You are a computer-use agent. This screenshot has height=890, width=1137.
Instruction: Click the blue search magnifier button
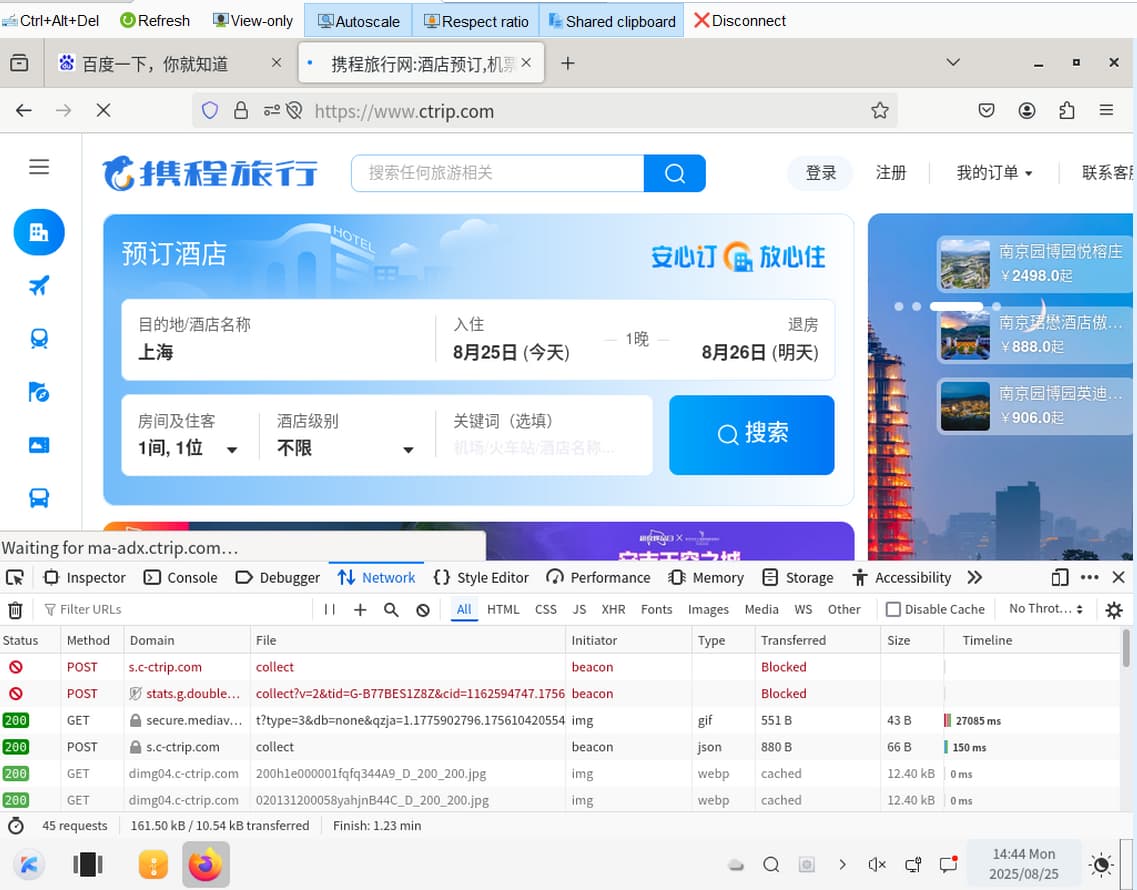tap(674, 173)
